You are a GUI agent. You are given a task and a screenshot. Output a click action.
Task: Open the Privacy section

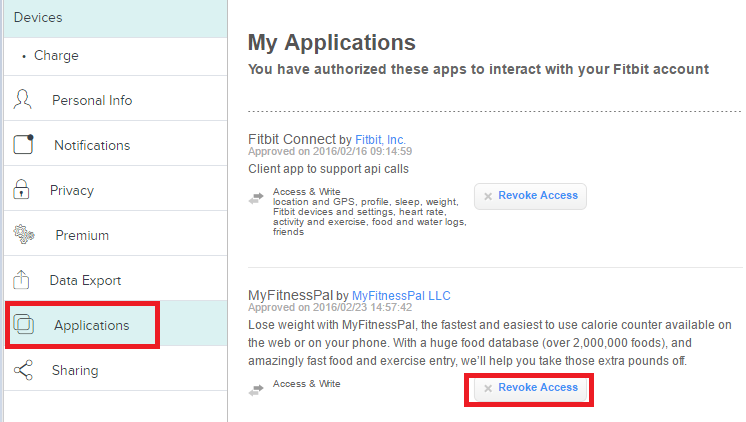click(x=72, y=190)
